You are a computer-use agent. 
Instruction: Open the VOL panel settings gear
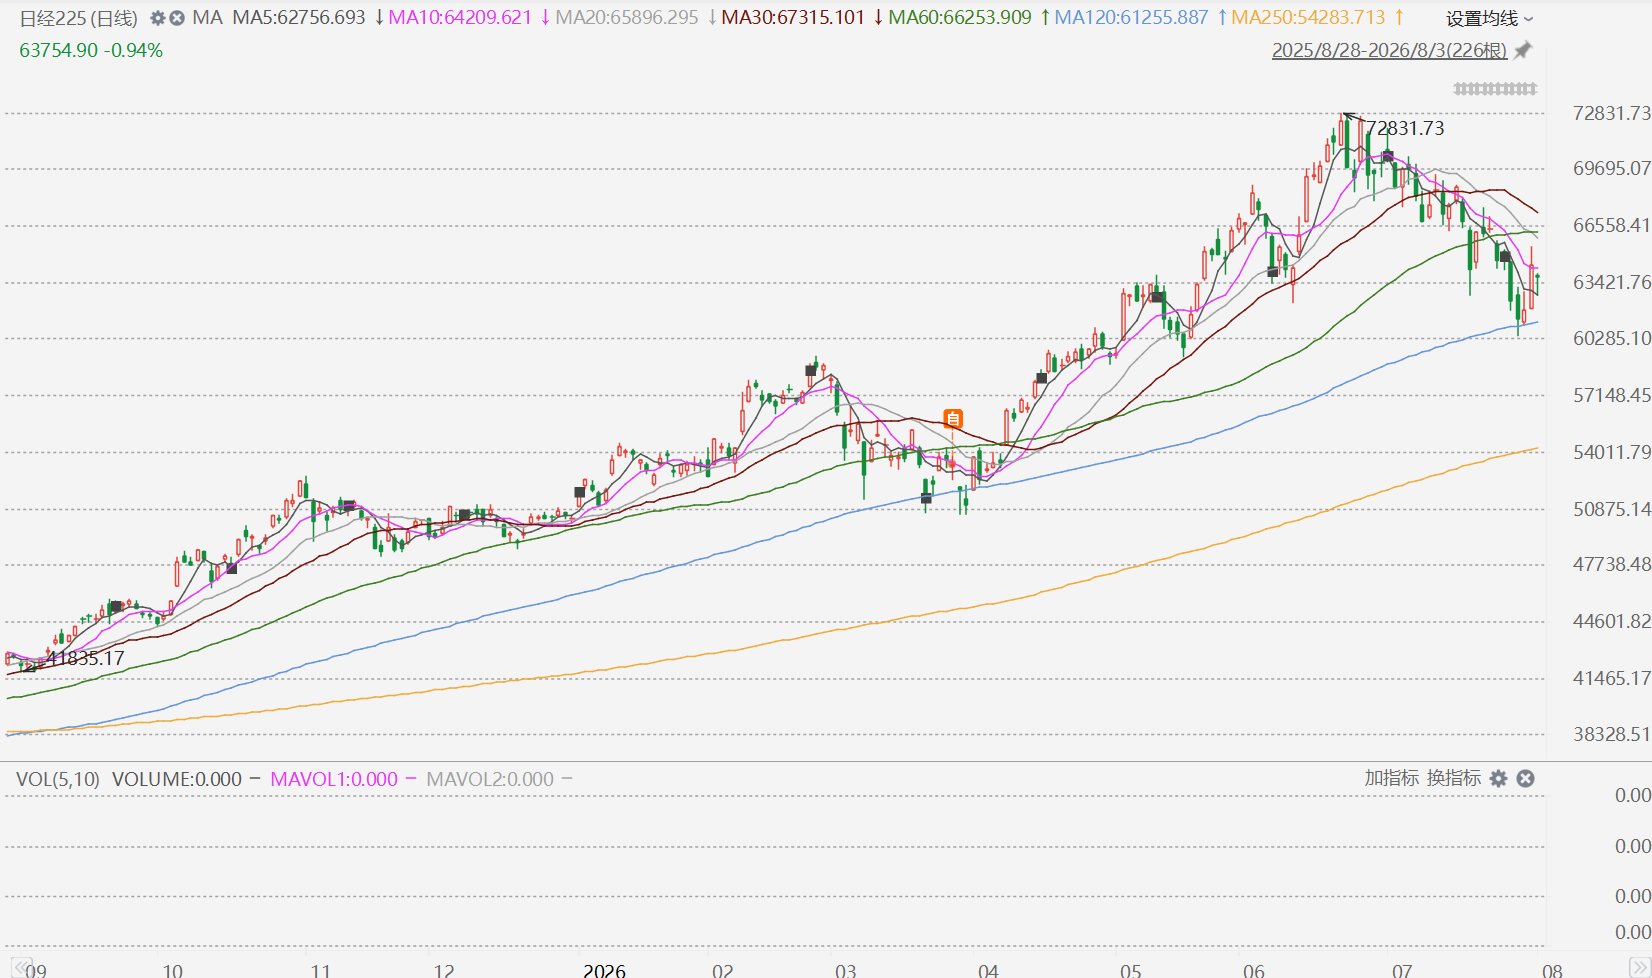[1498, 778]
